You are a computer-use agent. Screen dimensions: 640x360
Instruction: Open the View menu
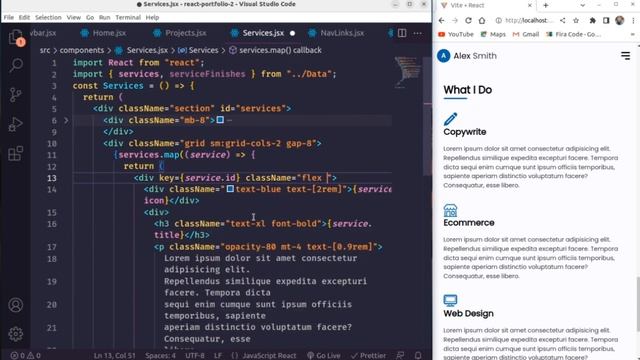[73, 18]
